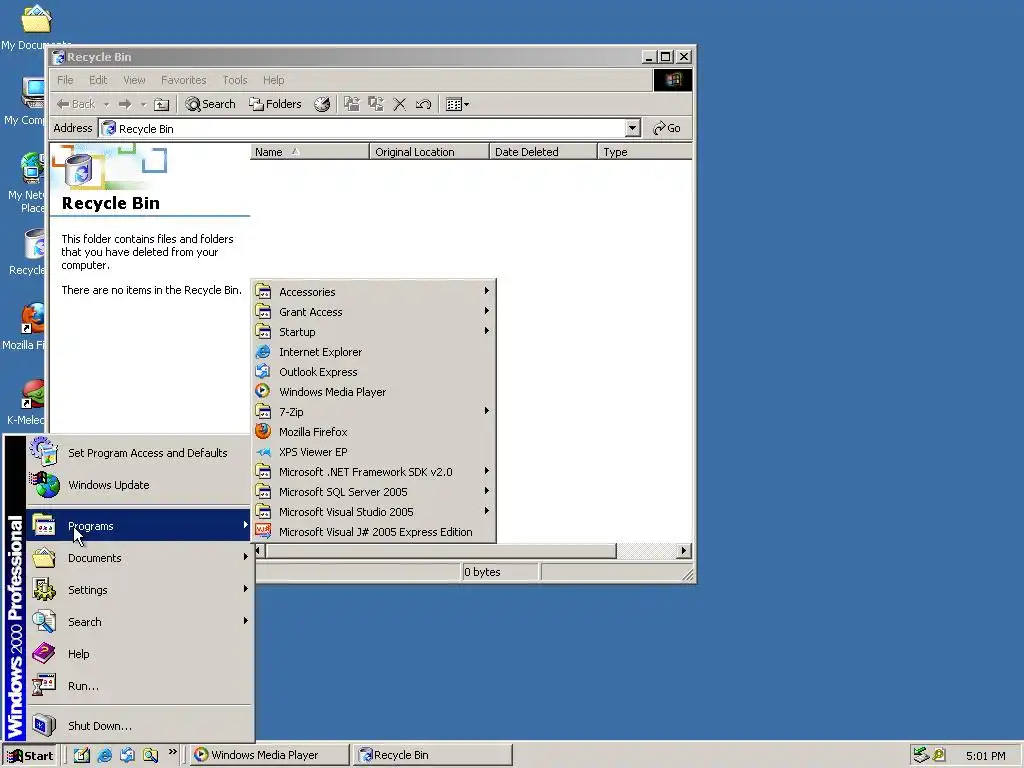
Task: Expand Documents submenu arrow
Action: tap(246, 557)
